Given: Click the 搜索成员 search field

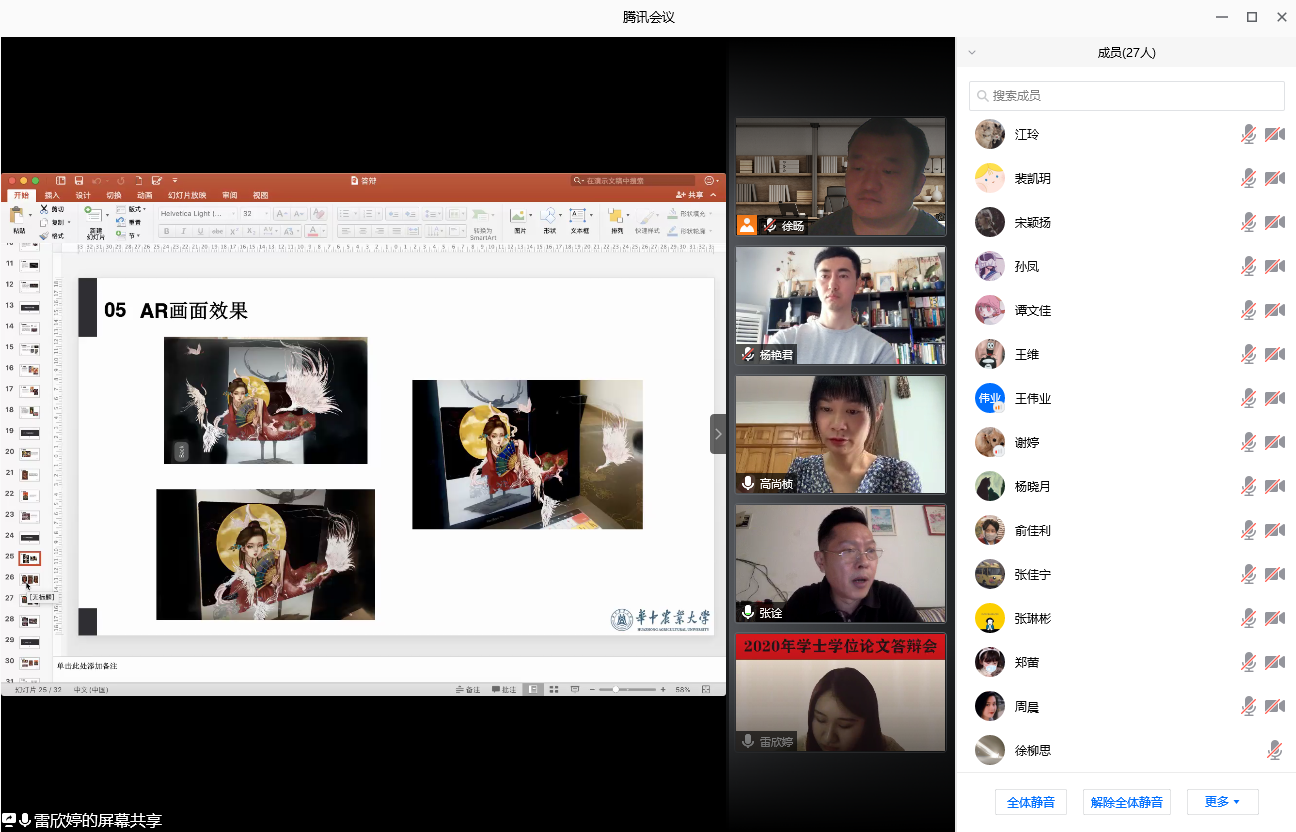Looking at the screenshot, I should point(1127,96).
